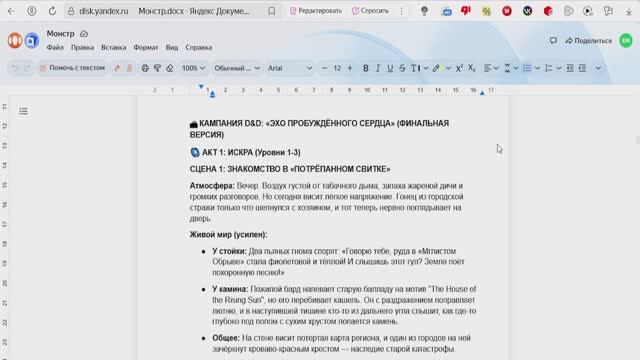Toggle the numbered list button
Viewport: 640px width, 360px height.
549,68
